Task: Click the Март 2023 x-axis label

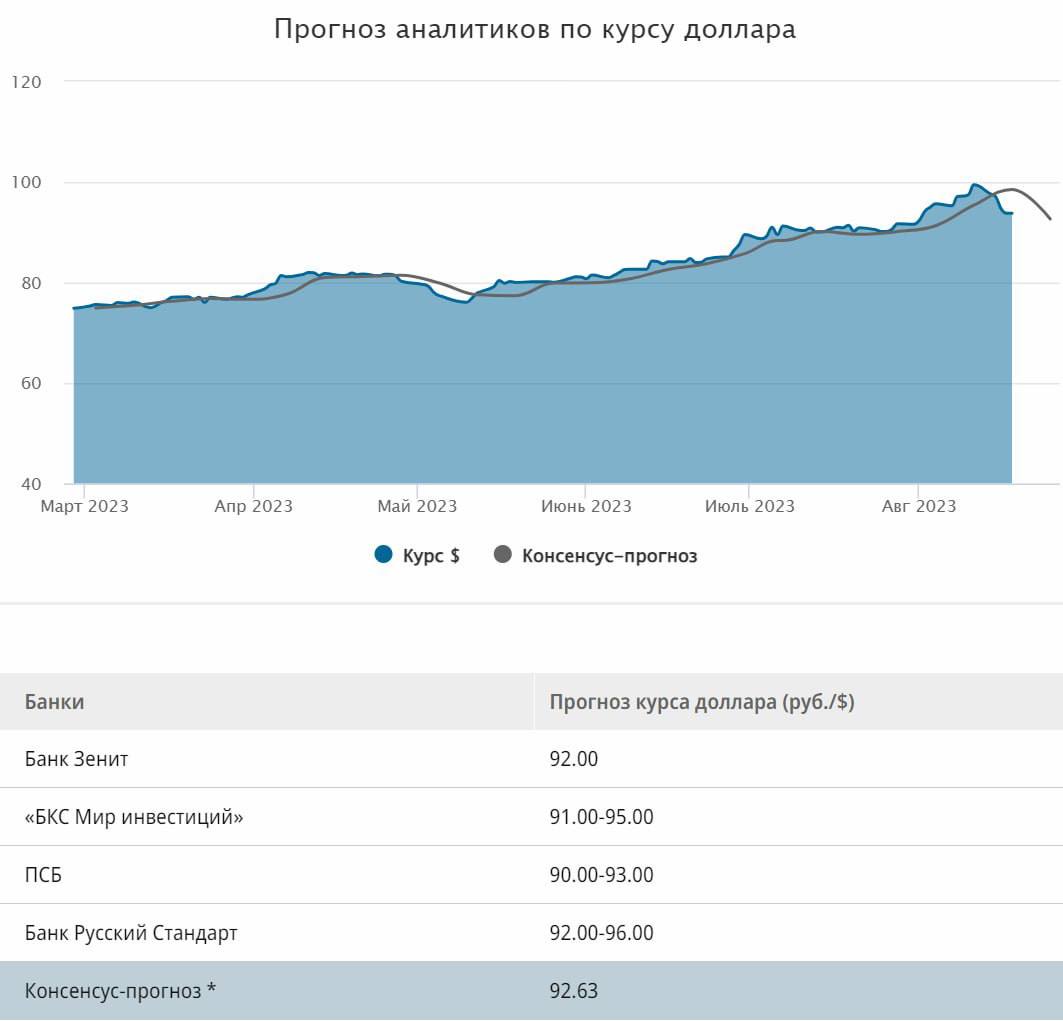Action: (84, 506)
